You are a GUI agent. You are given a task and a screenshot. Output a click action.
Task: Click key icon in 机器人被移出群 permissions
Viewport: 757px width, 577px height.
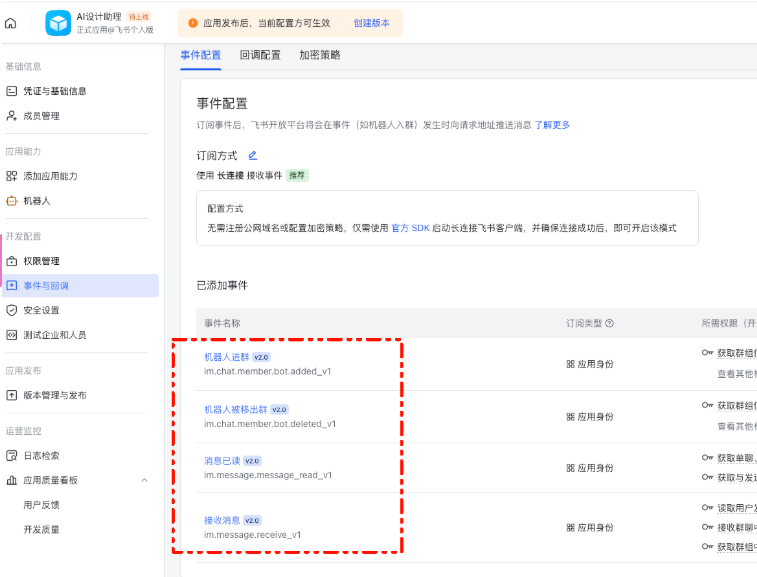pos(707,406)
